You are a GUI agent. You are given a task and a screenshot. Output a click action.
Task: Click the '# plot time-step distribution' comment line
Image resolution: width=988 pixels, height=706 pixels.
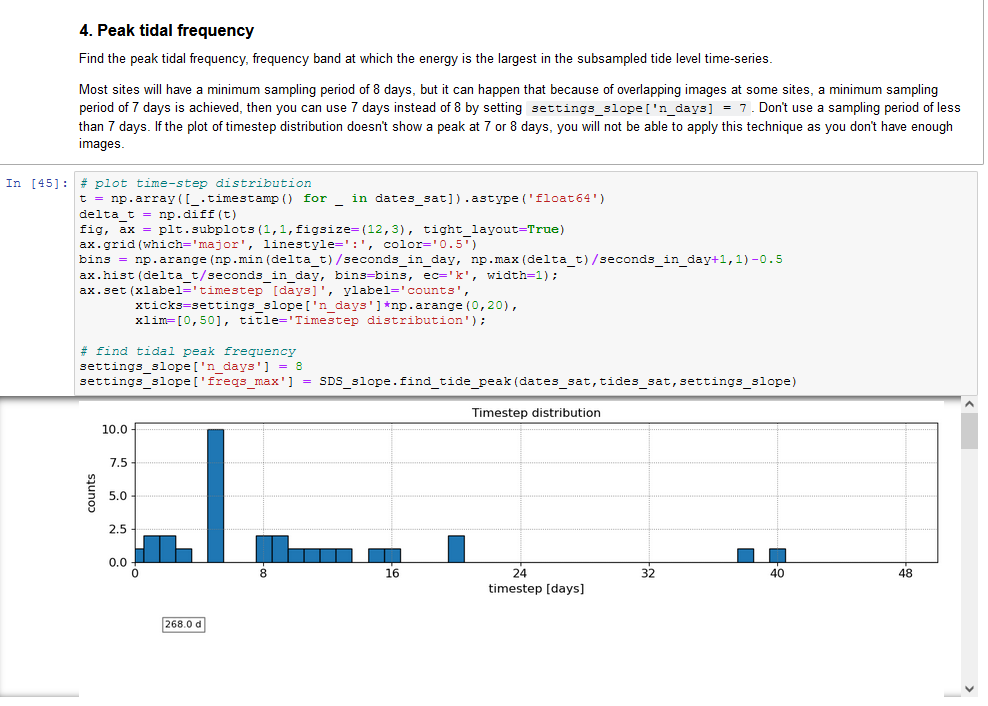[195, 183]
